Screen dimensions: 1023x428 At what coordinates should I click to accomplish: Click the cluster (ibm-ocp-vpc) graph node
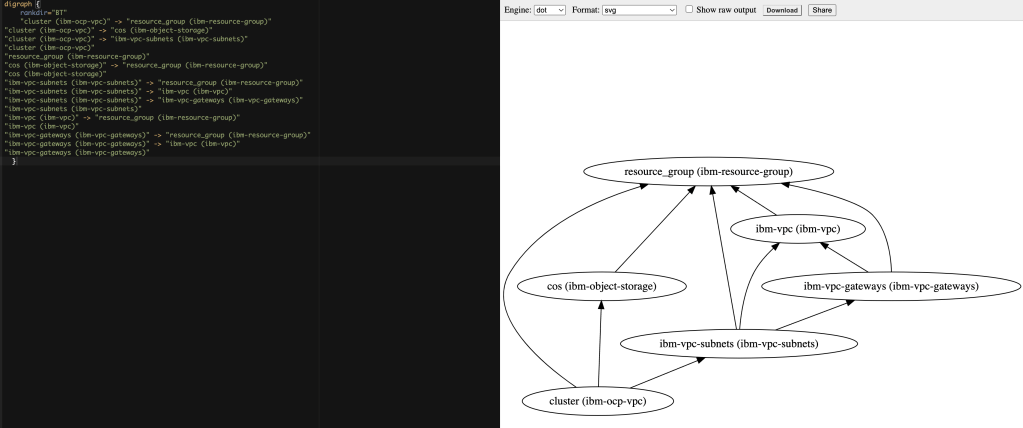(x=597, y=401)
